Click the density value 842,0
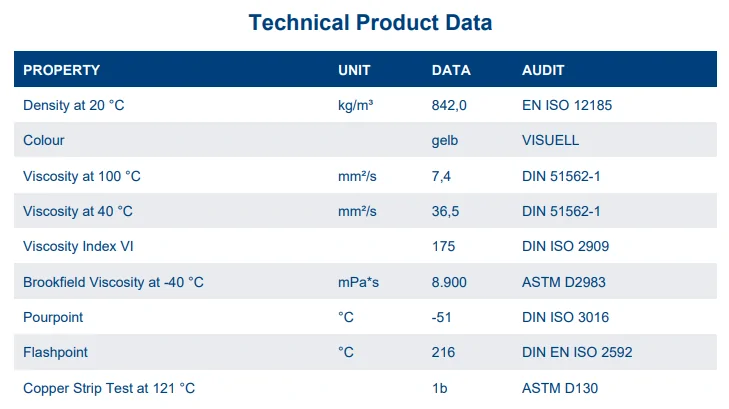The width and height of the screenshot is (729, 409). 449,106
